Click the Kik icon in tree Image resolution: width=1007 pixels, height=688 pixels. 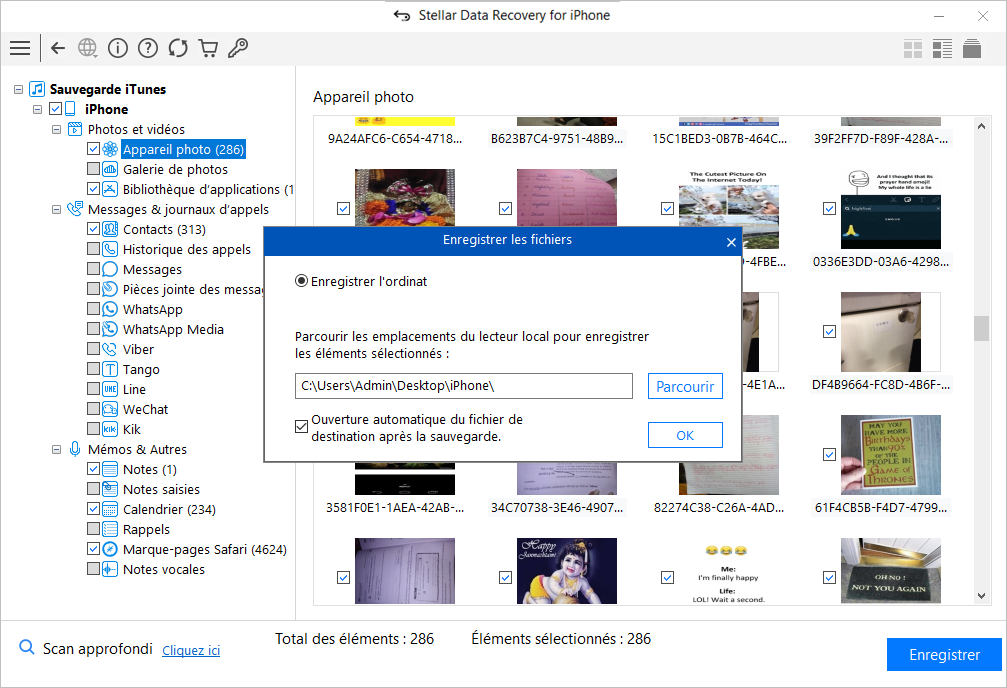pyautogui.click(x=110, y=429)
